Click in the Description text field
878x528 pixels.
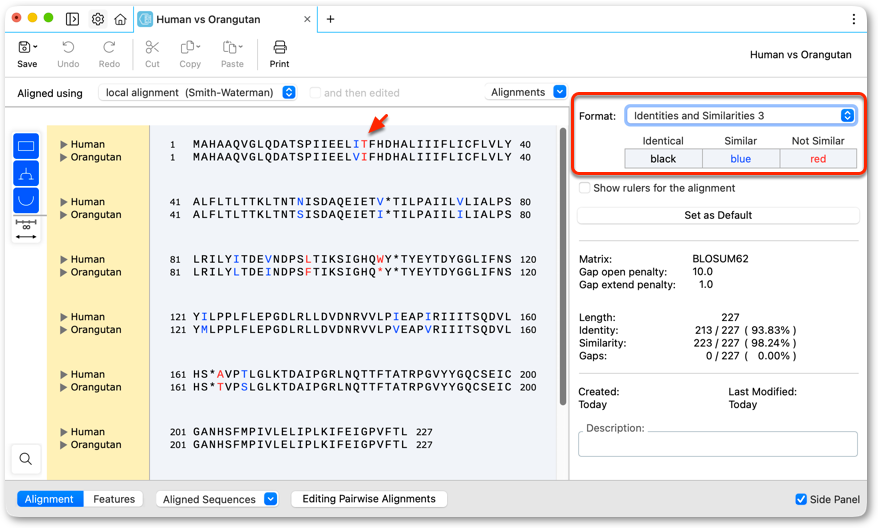point(718,445)
